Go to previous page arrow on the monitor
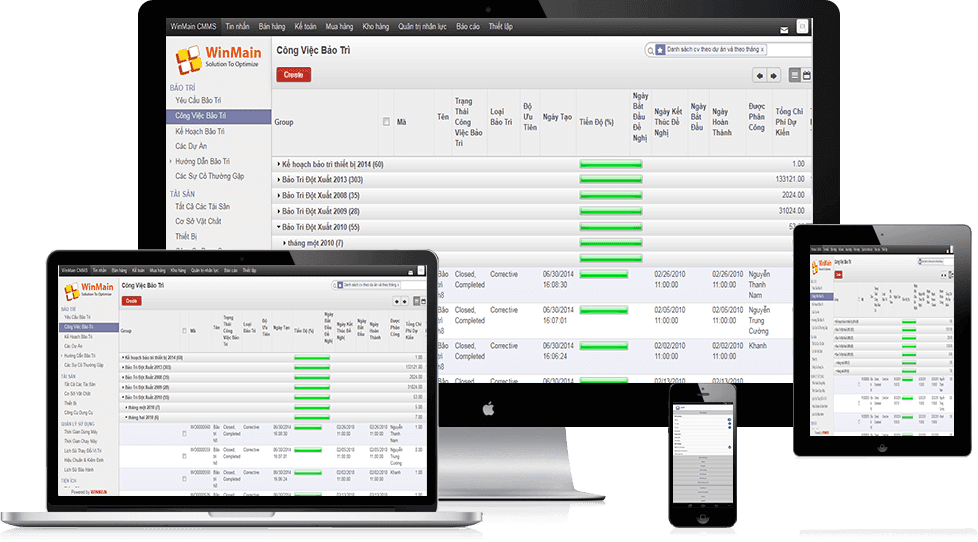The image size is (978, 542). (760, 75)
